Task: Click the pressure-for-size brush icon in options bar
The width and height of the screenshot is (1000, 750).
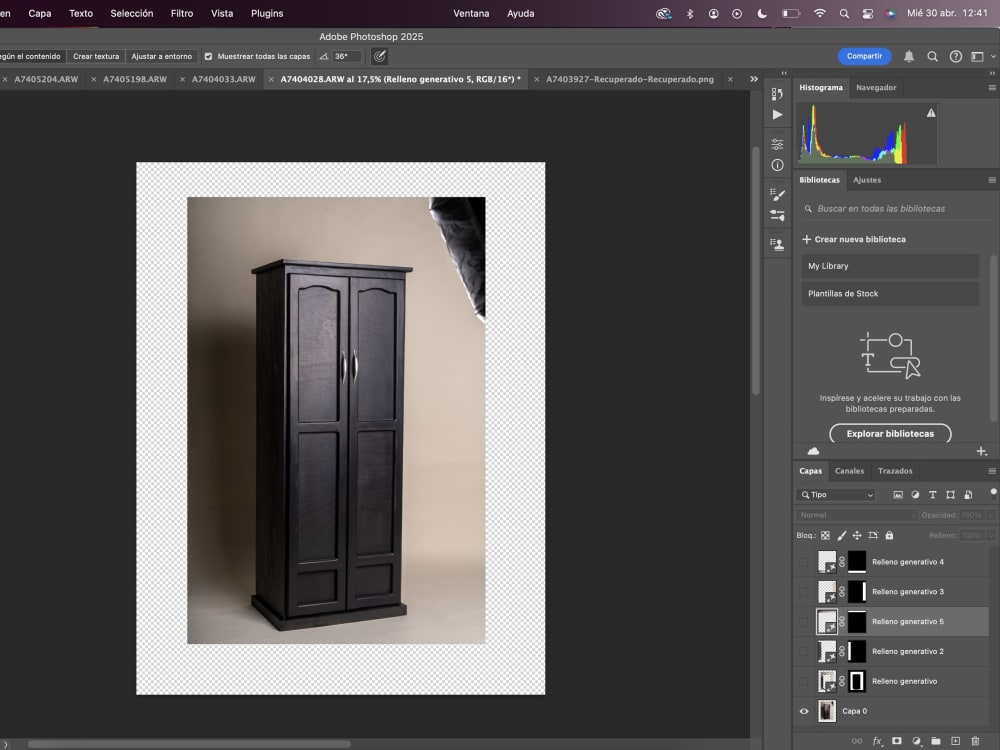Action: 379,56
